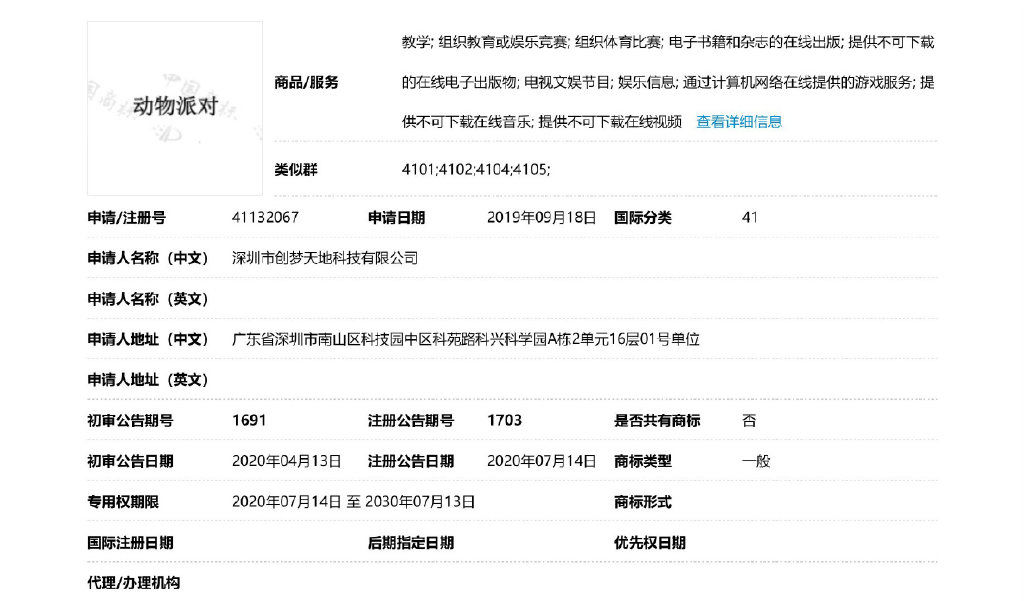Click the applicant address starting with 广东省深圳市南山区
The image size is (1024, 601).
coord(466,340)
